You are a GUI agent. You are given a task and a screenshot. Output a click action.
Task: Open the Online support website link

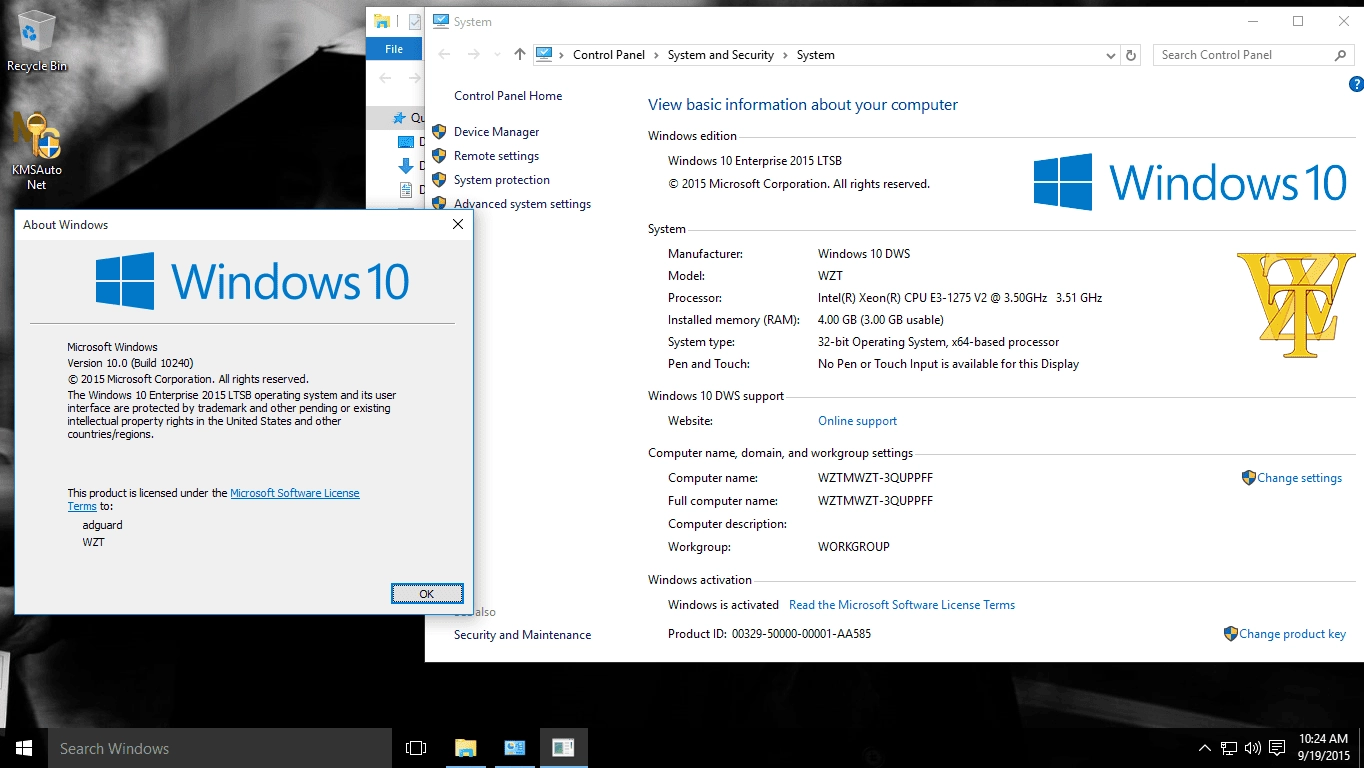tap(857, 421)
